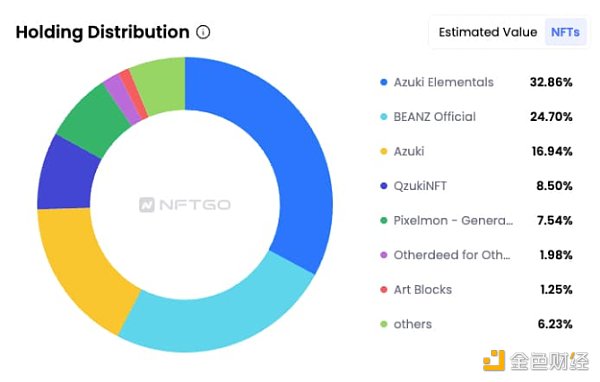Click the NFTGO logo in chart center
Image resolution: width=600 pixels, height=382 pixels.
(x=185, y=205)
